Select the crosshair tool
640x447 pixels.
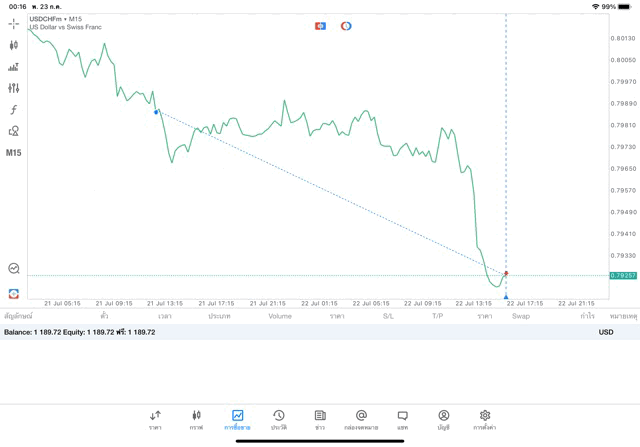point(13,24)
